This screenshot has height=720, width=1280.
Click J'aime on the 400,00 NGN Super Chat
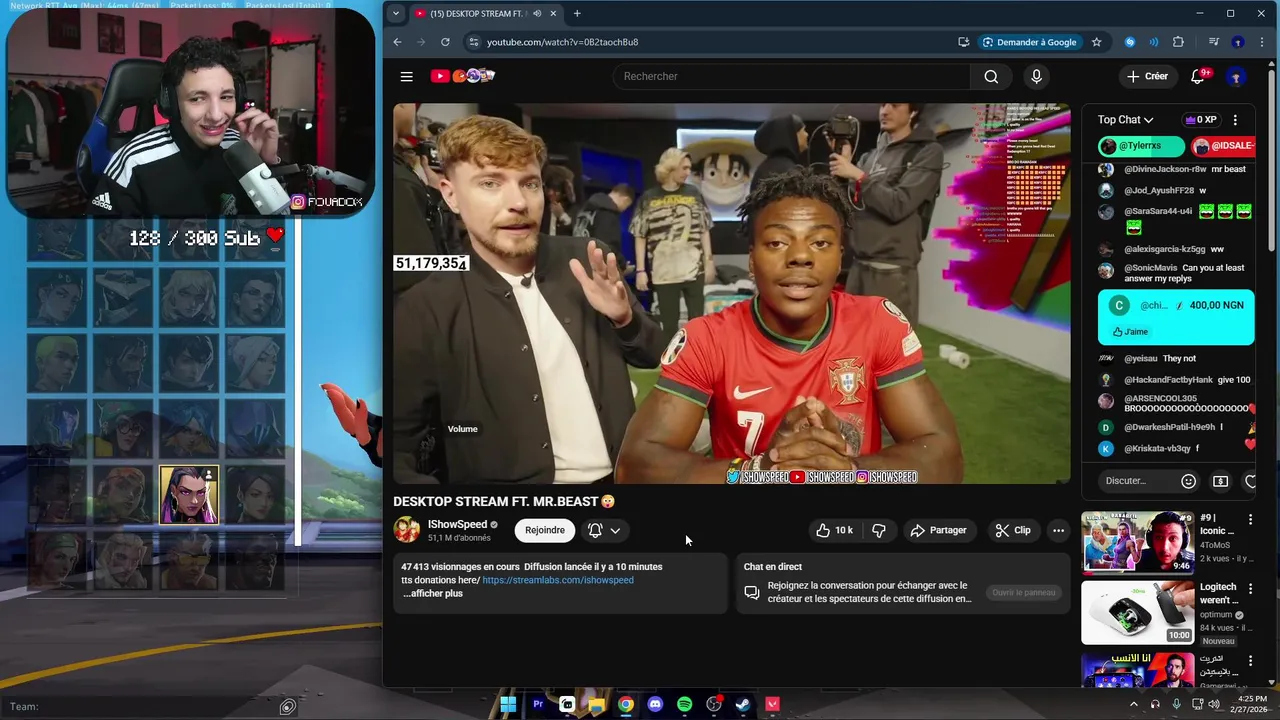[x=1130, y=332]
